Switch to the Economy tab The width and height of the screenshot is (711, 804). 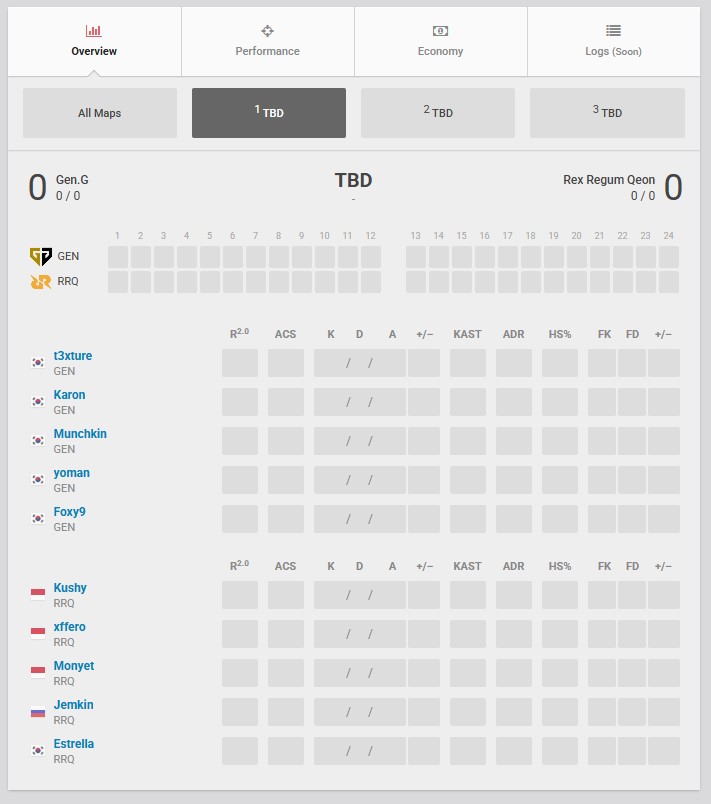pos(440,42)
